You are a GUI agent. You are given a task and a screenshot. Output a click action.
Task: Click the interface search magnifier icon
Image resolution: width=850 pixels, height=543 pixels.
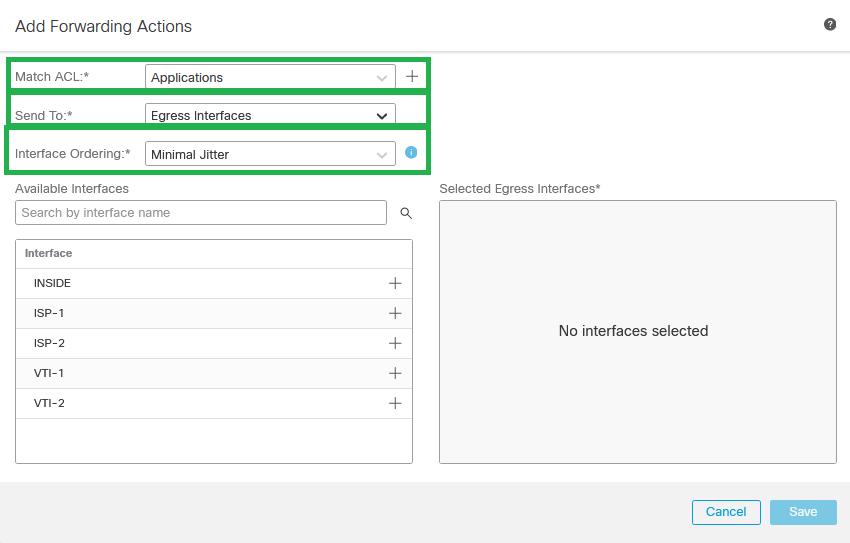pyautogui.click(x=406, y=214)
